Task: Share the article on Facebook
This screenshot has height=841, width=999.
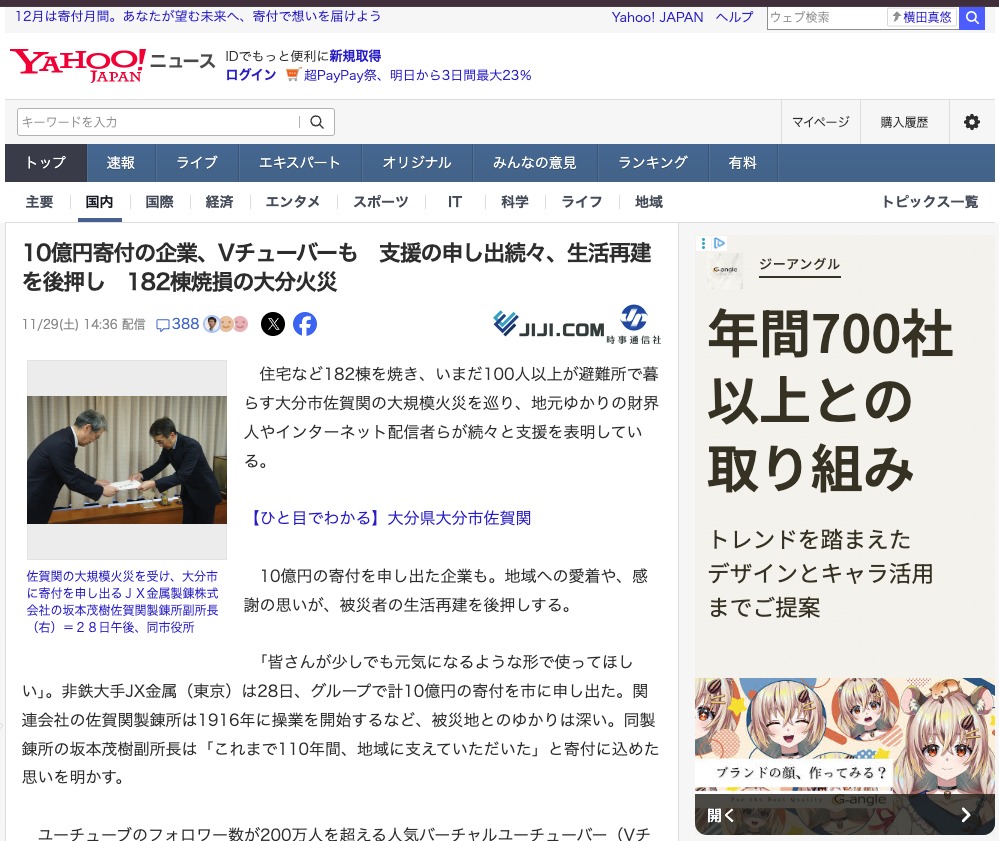Action: pyautogui.click(x=305, y=324)
